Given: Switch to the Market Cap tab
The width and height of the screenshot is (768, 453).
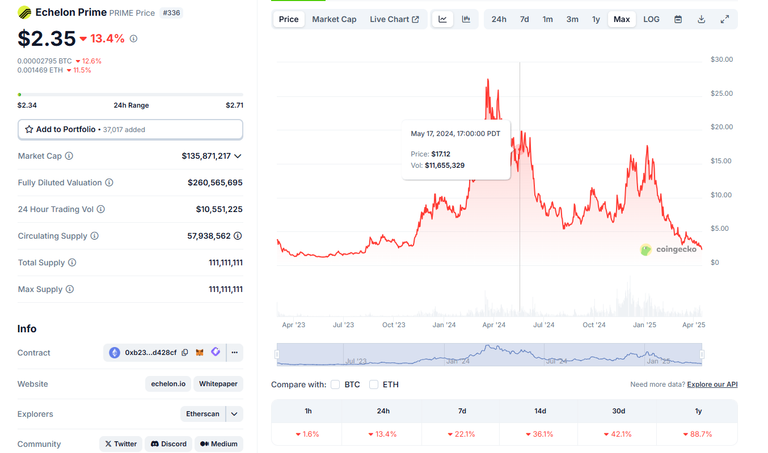Looking at the screenshot, I should [x=334, y=19].
